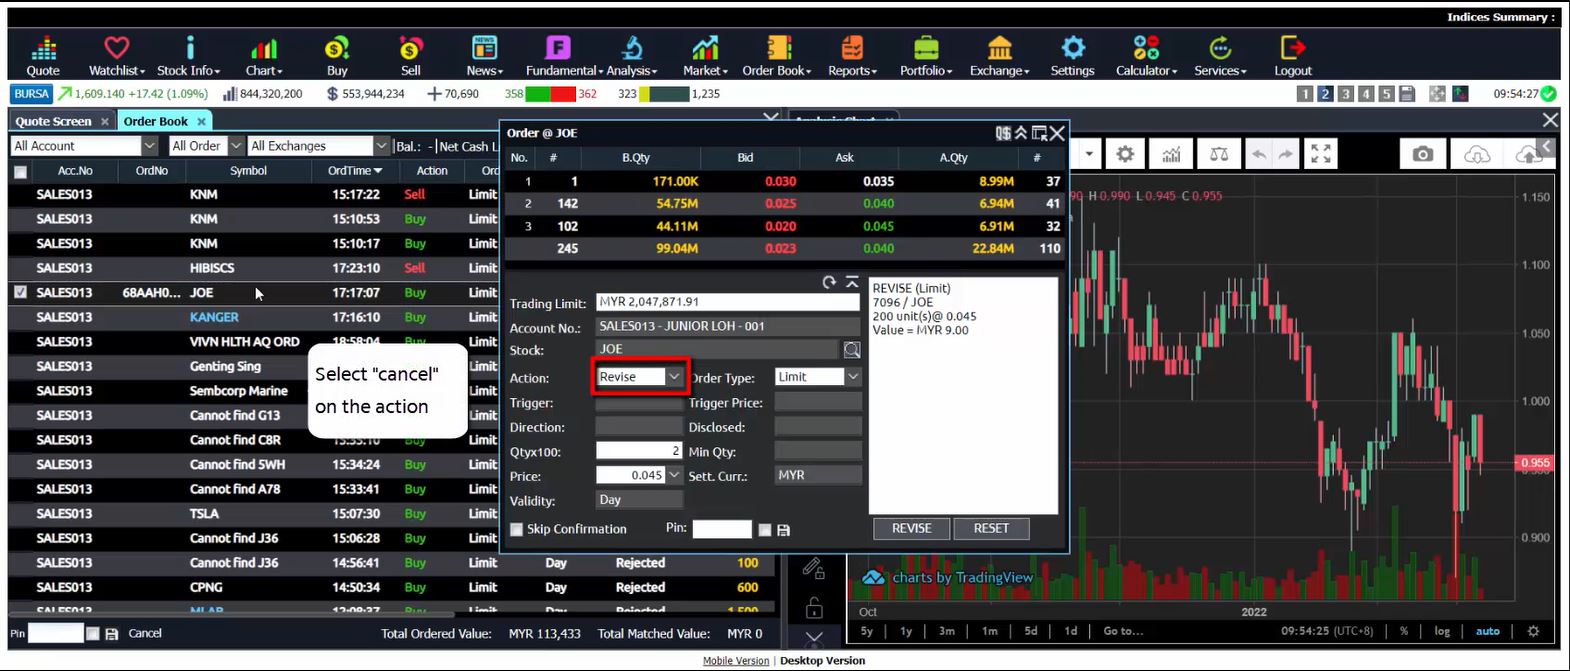Switch to workspace layout 5
The image size is (1570, 671).
pyautogui.click(x=1386, y=94)
